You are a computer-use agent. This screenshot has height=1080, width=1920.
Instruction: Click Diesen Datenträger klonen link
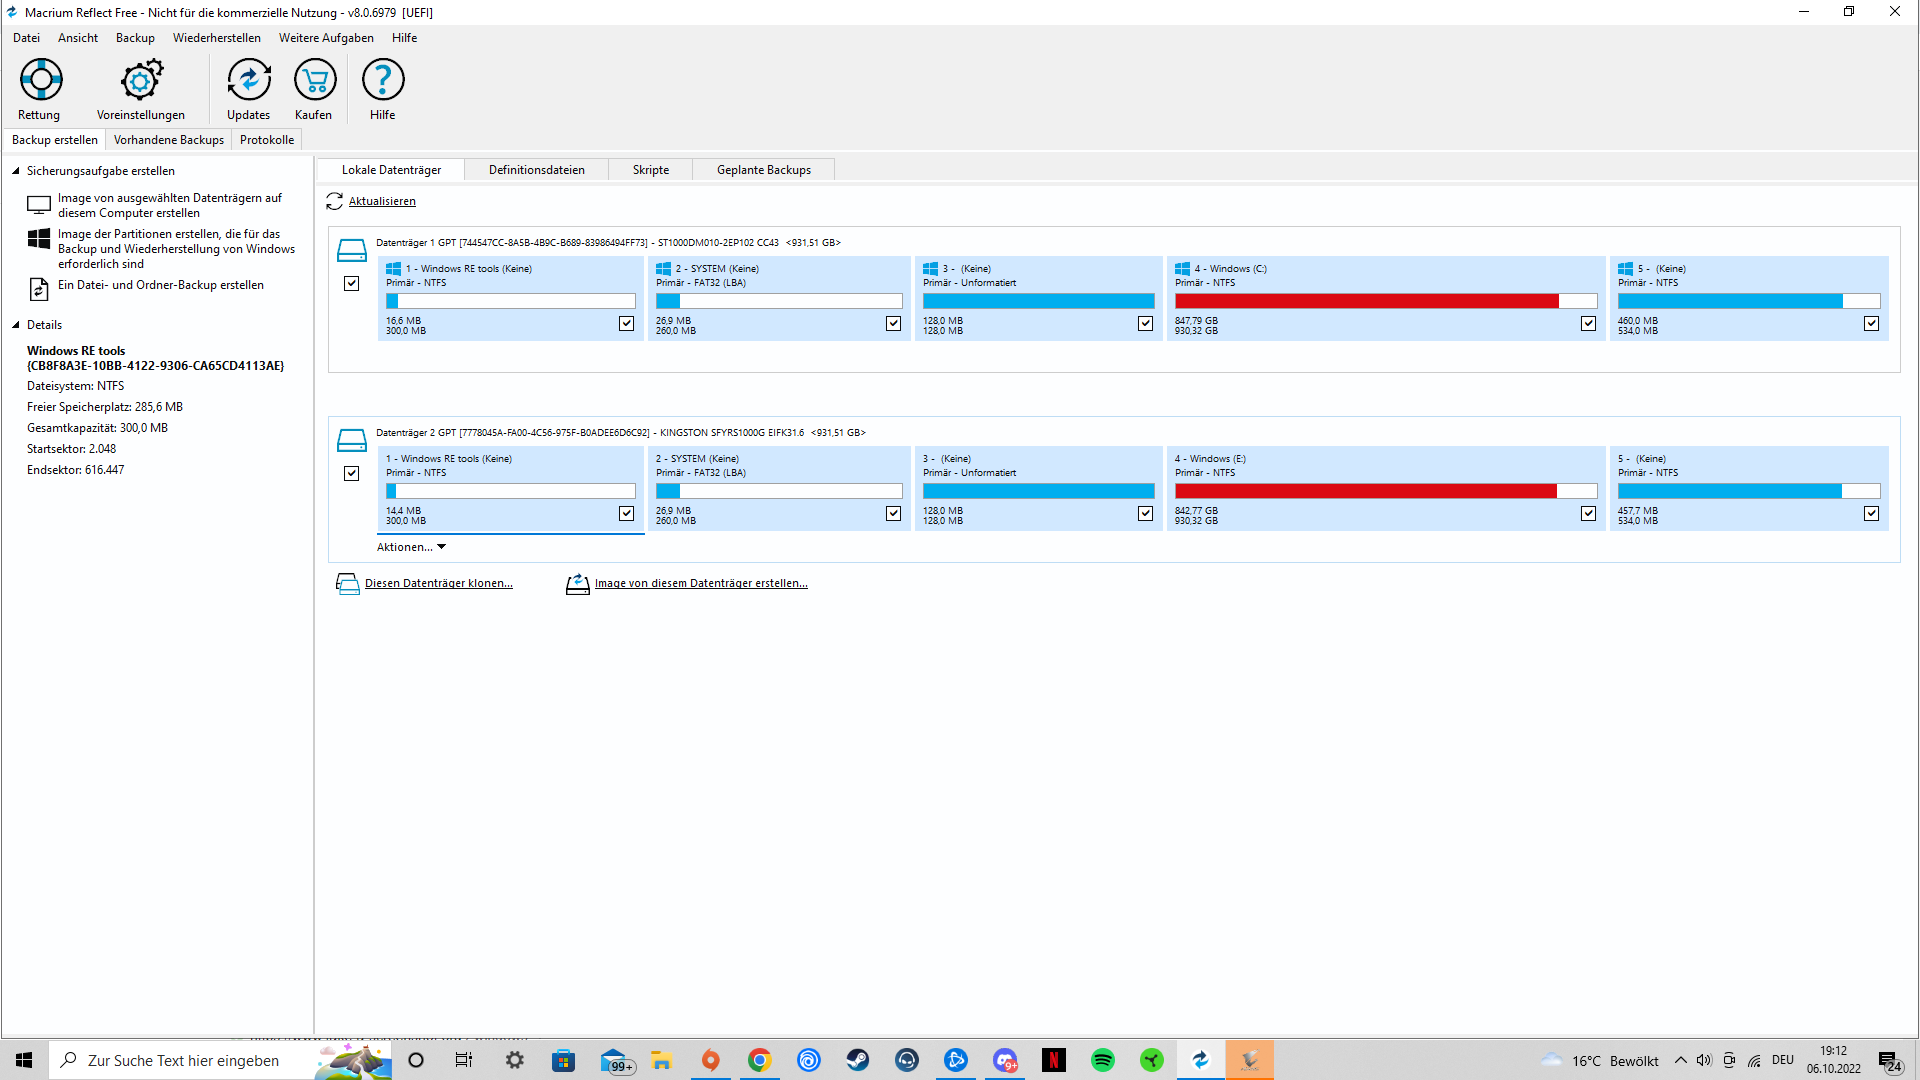coord(438,584)
